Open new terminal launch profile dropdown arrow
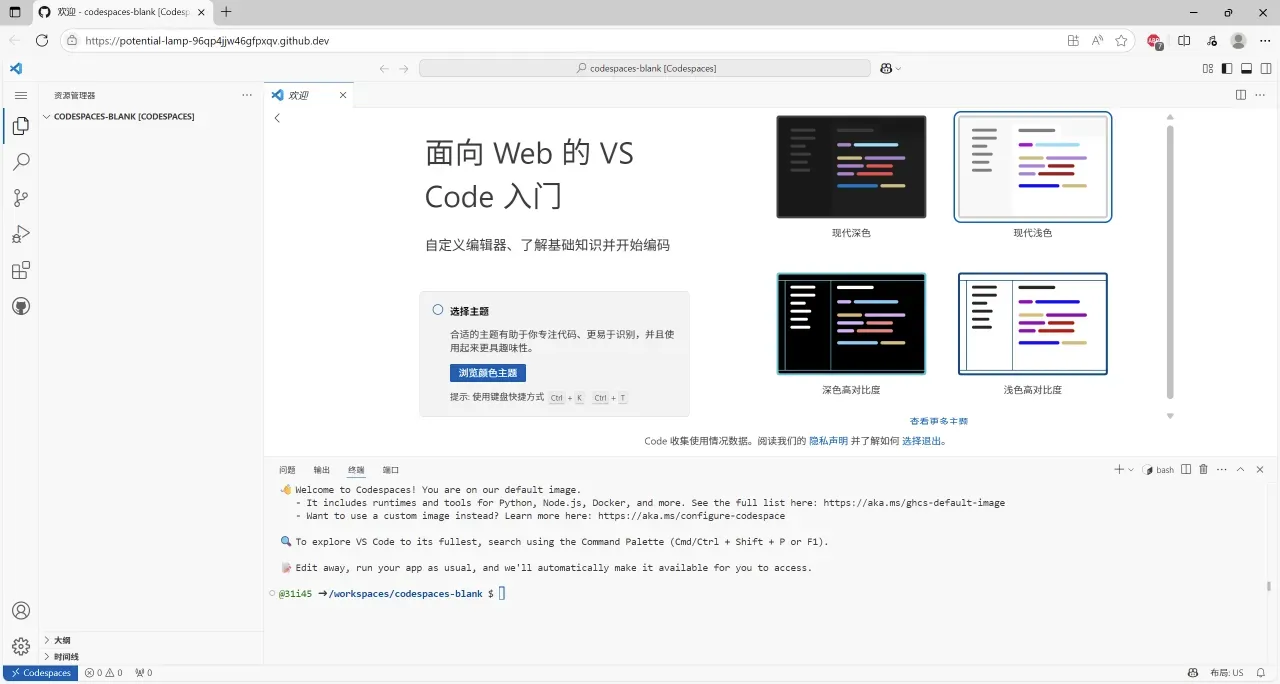The width and height of the screenshot is (1280, 684). point(1131,469)
